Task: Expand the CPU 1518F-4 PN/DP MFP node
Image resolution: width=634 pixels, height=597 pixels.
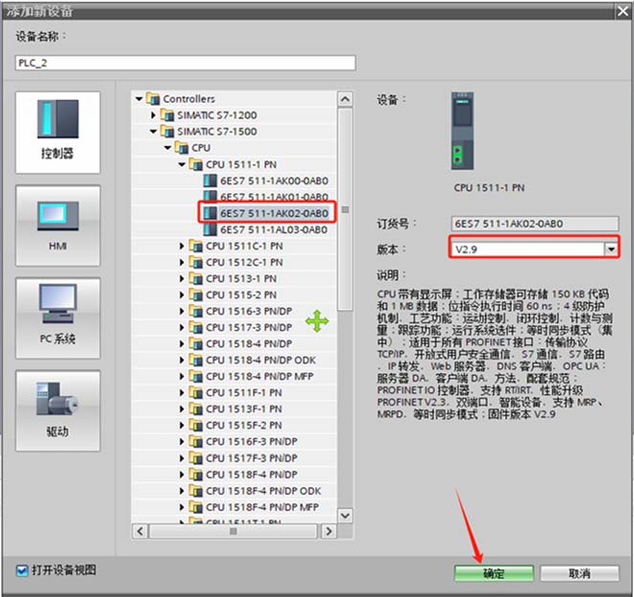Action: point(182,507)
